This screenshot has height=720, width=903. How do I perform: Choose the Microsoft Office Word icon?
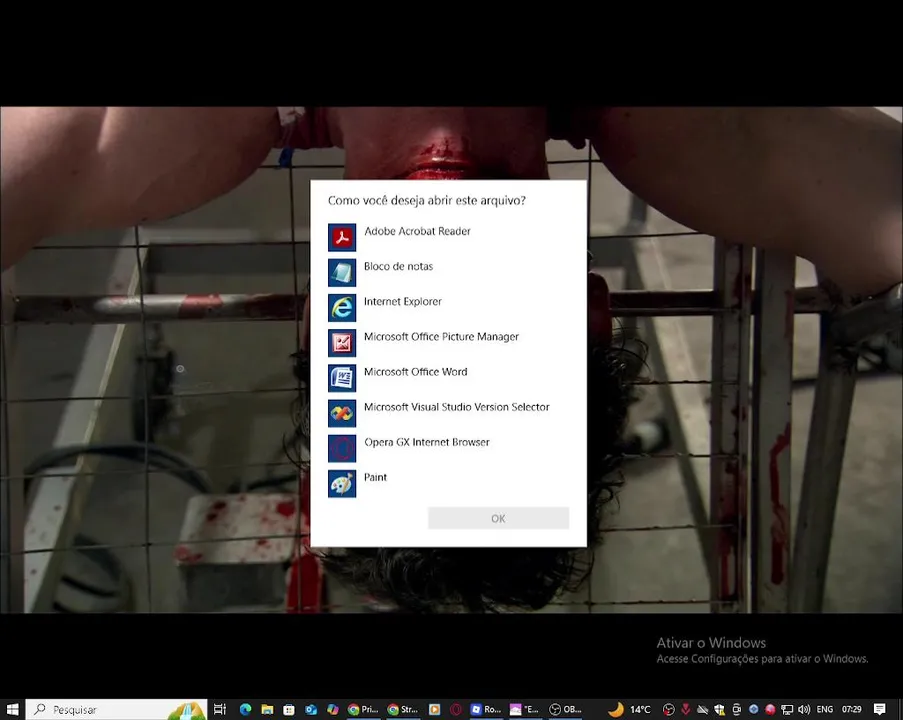[342, 378]
